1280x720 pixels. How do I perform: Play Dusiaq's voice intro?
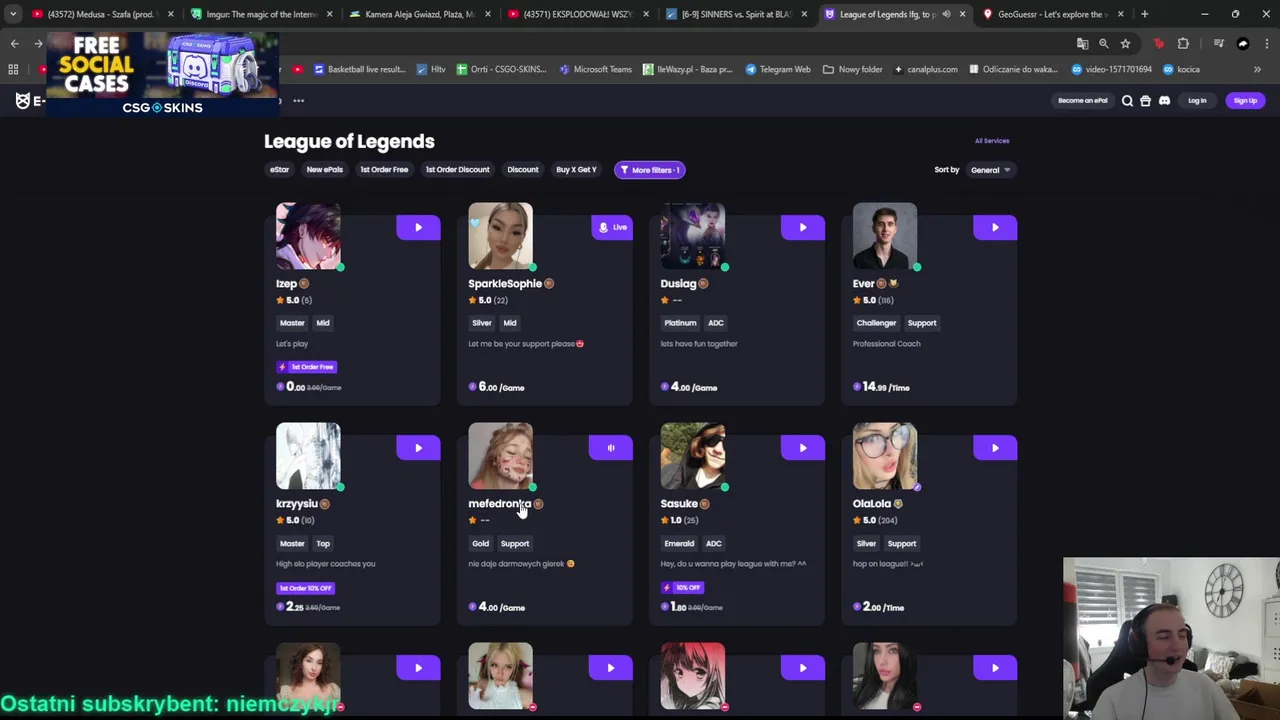click(x=802, y=228)
